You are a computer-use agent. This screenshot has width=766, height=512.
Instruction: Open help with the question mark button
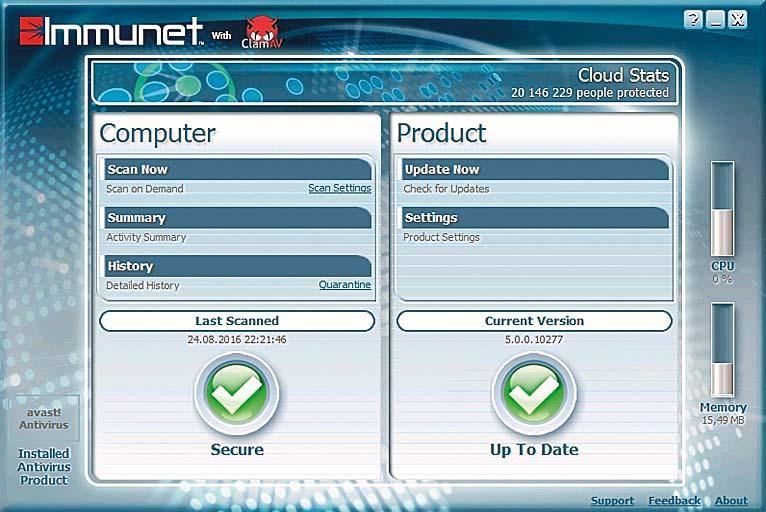pos(693,19)
